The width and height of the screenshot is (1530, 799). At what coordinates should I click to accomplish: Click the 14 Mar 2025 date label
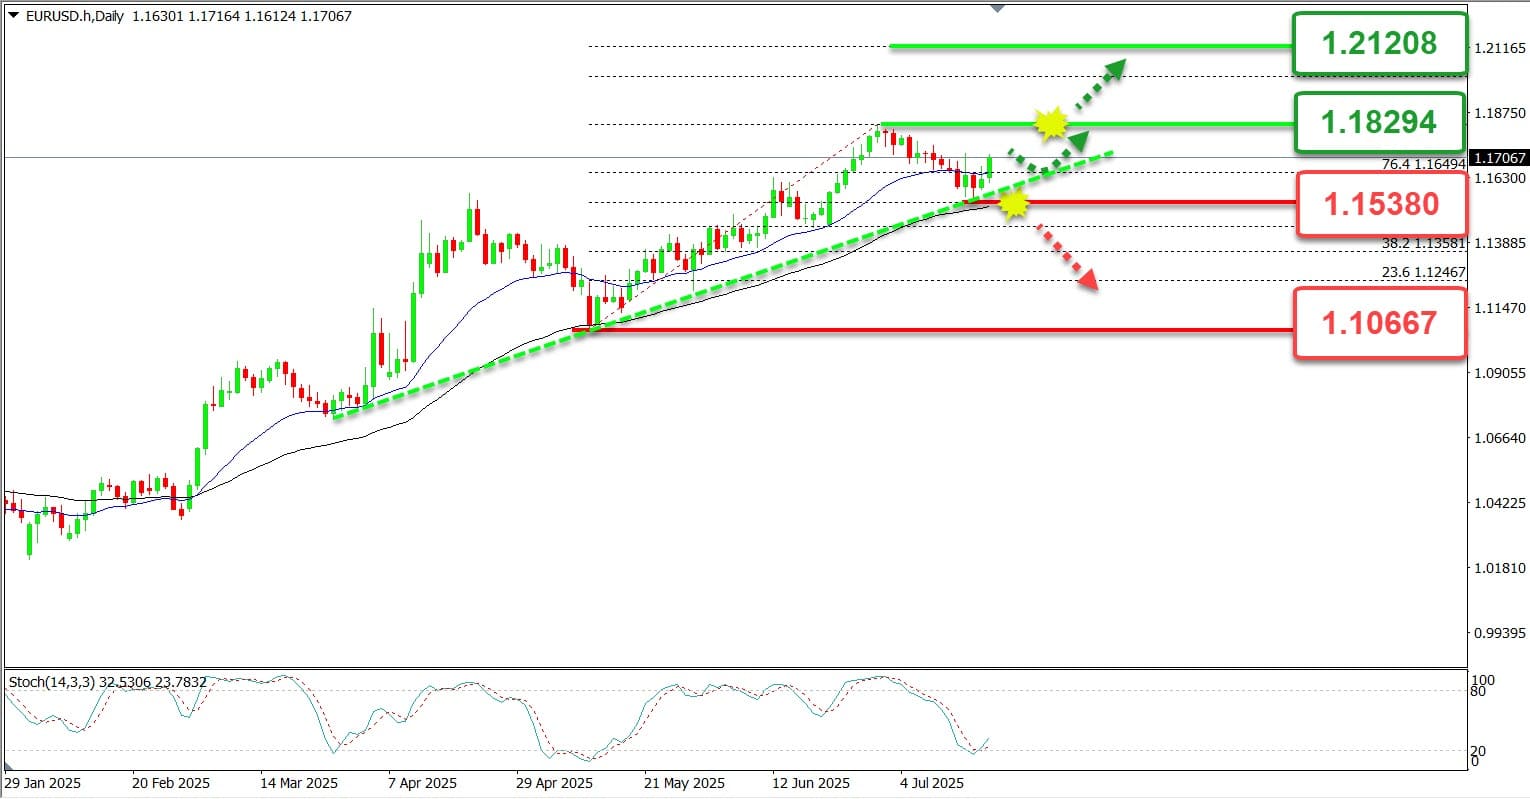tap(300, 783)
